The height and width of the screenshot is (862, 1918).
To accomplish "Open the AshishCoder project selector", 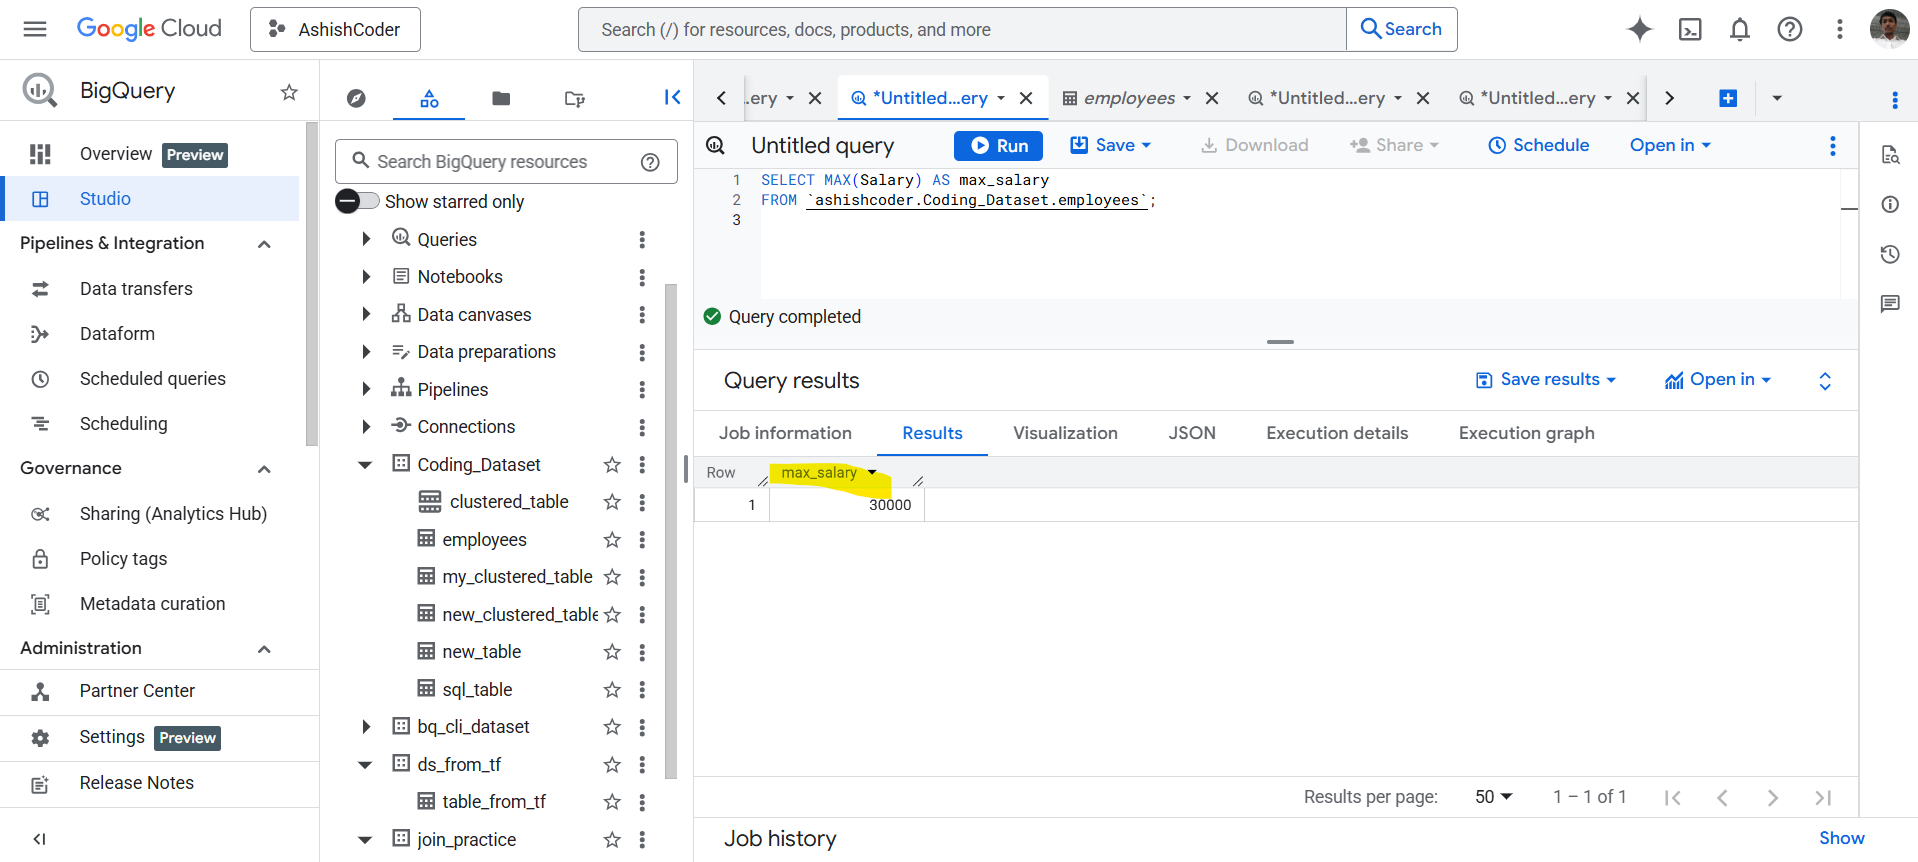I will point(335,29).
